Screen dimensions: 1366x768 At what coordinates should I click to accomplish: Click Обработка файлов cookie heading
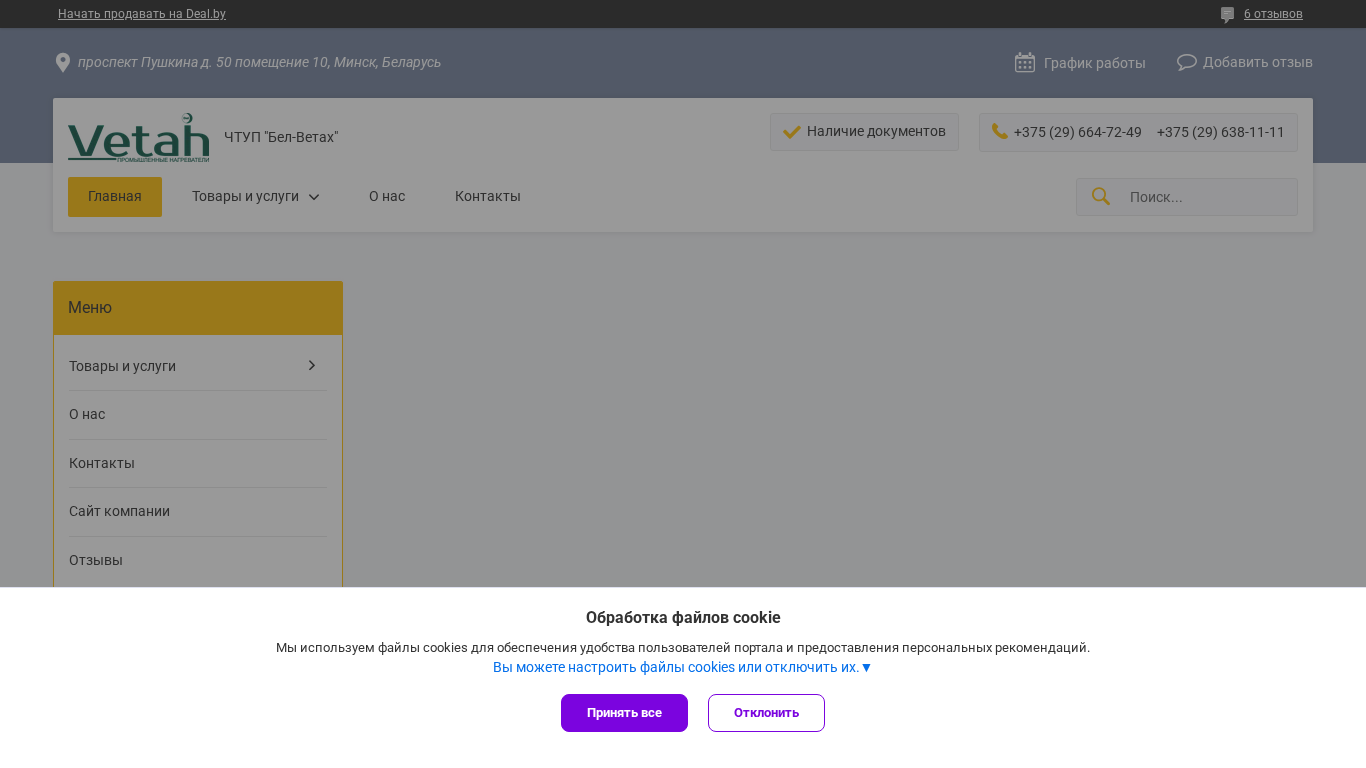point(683,618)
